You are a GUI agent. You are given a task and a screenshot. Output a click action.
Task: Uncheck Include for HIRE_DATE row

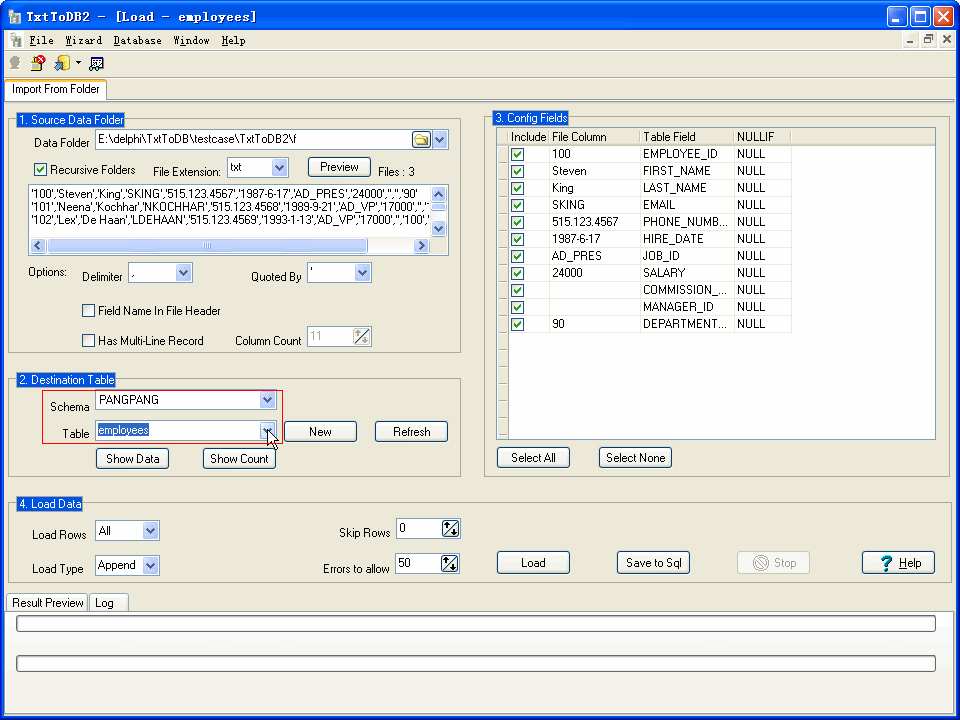517,239
